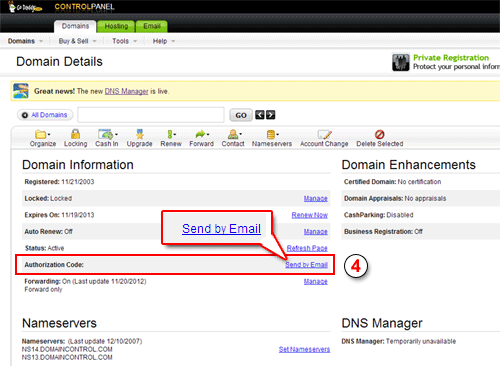Image resolution: width=500 pixels, height=366 pixels.
Task: Click the Great news banner image icon
Action: click(x=21, y=91)
